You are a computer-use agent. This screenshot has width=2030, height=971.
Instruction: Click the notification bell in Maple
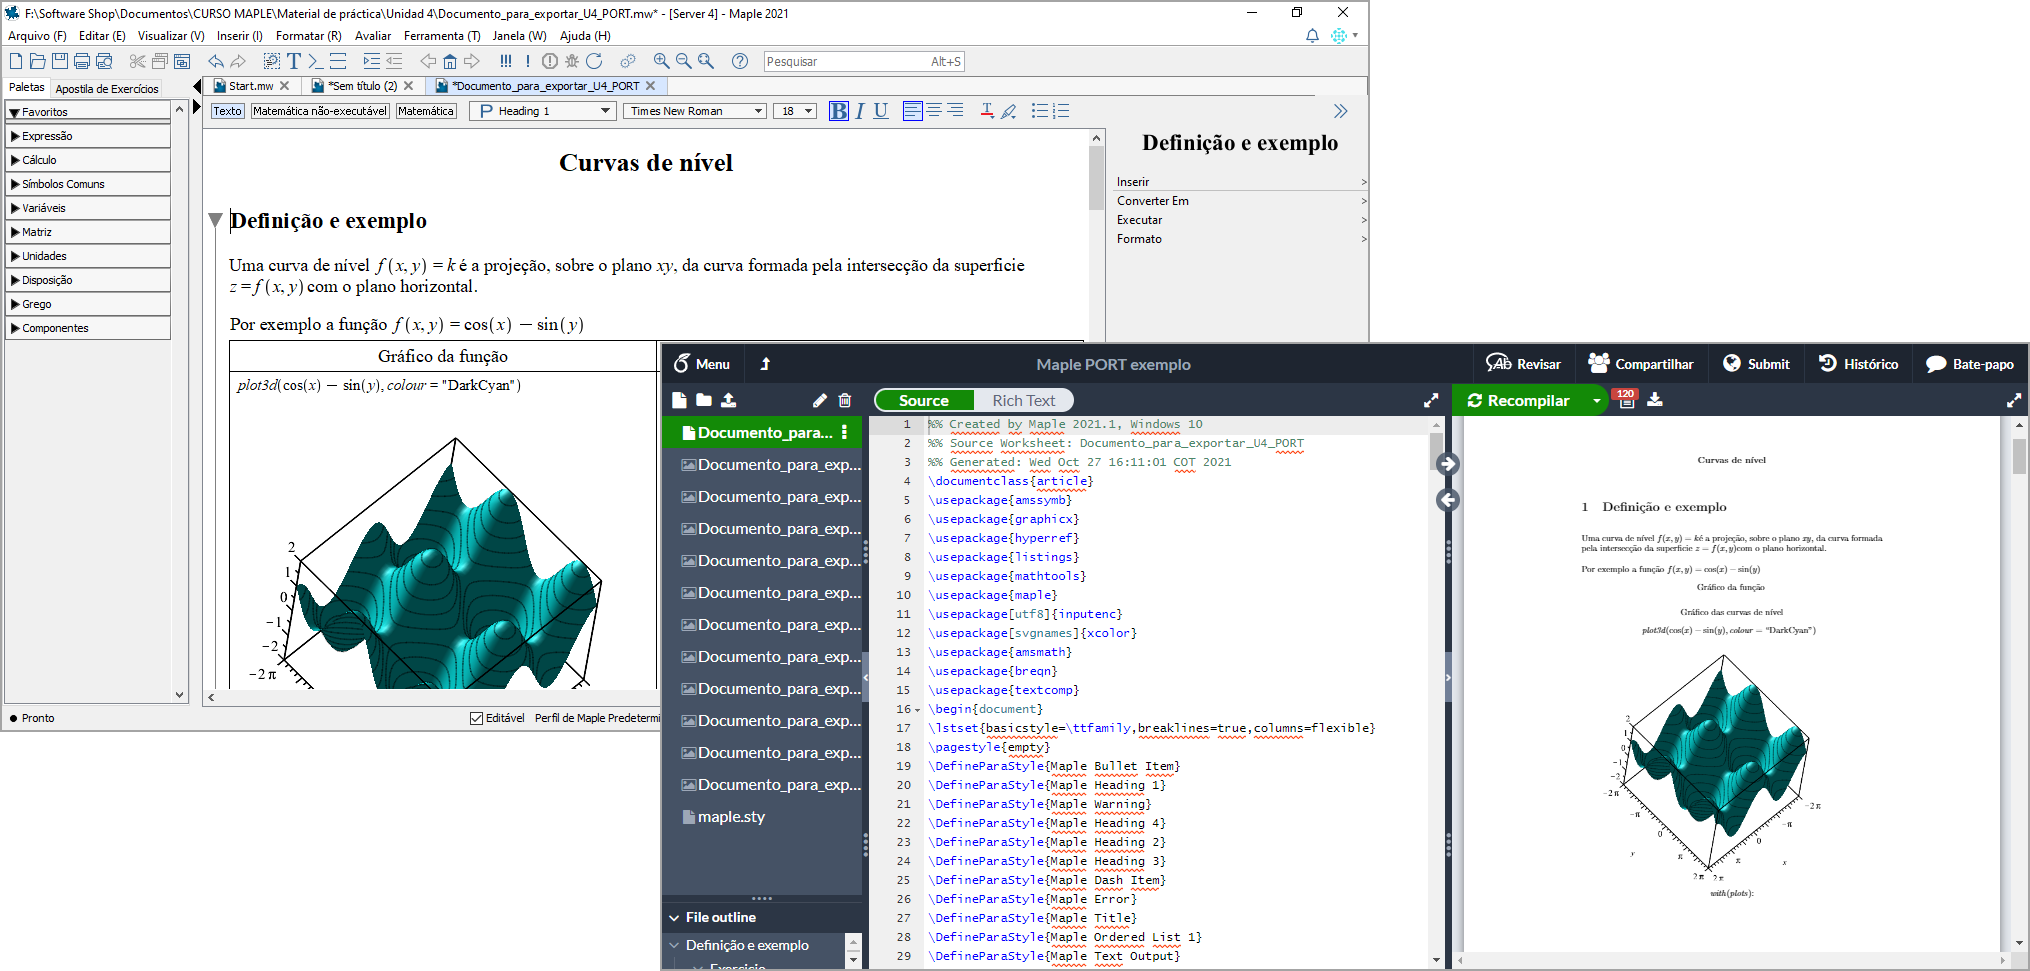click(x=1312, y=36)
